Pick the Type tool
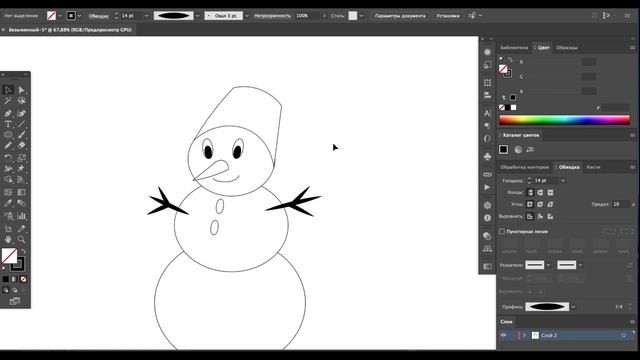This screenshot has height=360, width=640. coord(8,124)
